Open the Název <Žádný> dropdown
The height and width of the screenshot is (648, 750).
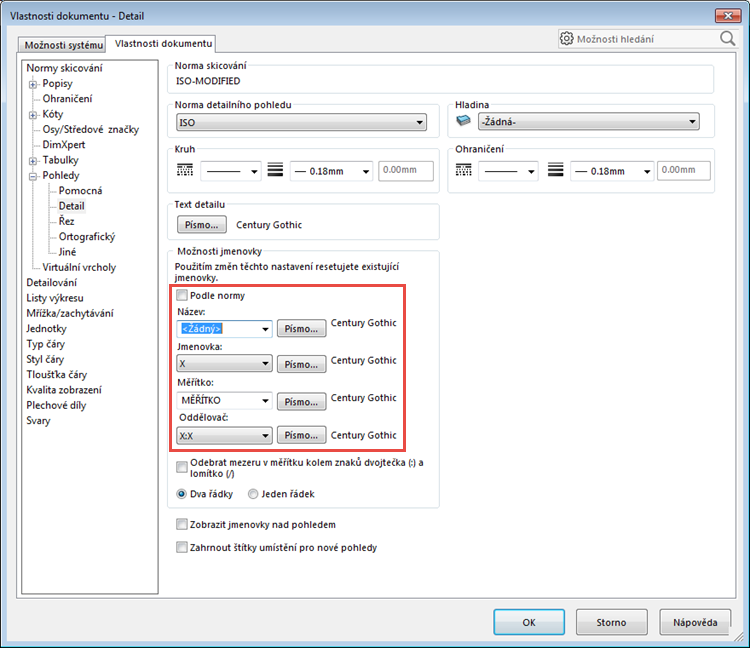pyautogui.click(x=224, y=329)
